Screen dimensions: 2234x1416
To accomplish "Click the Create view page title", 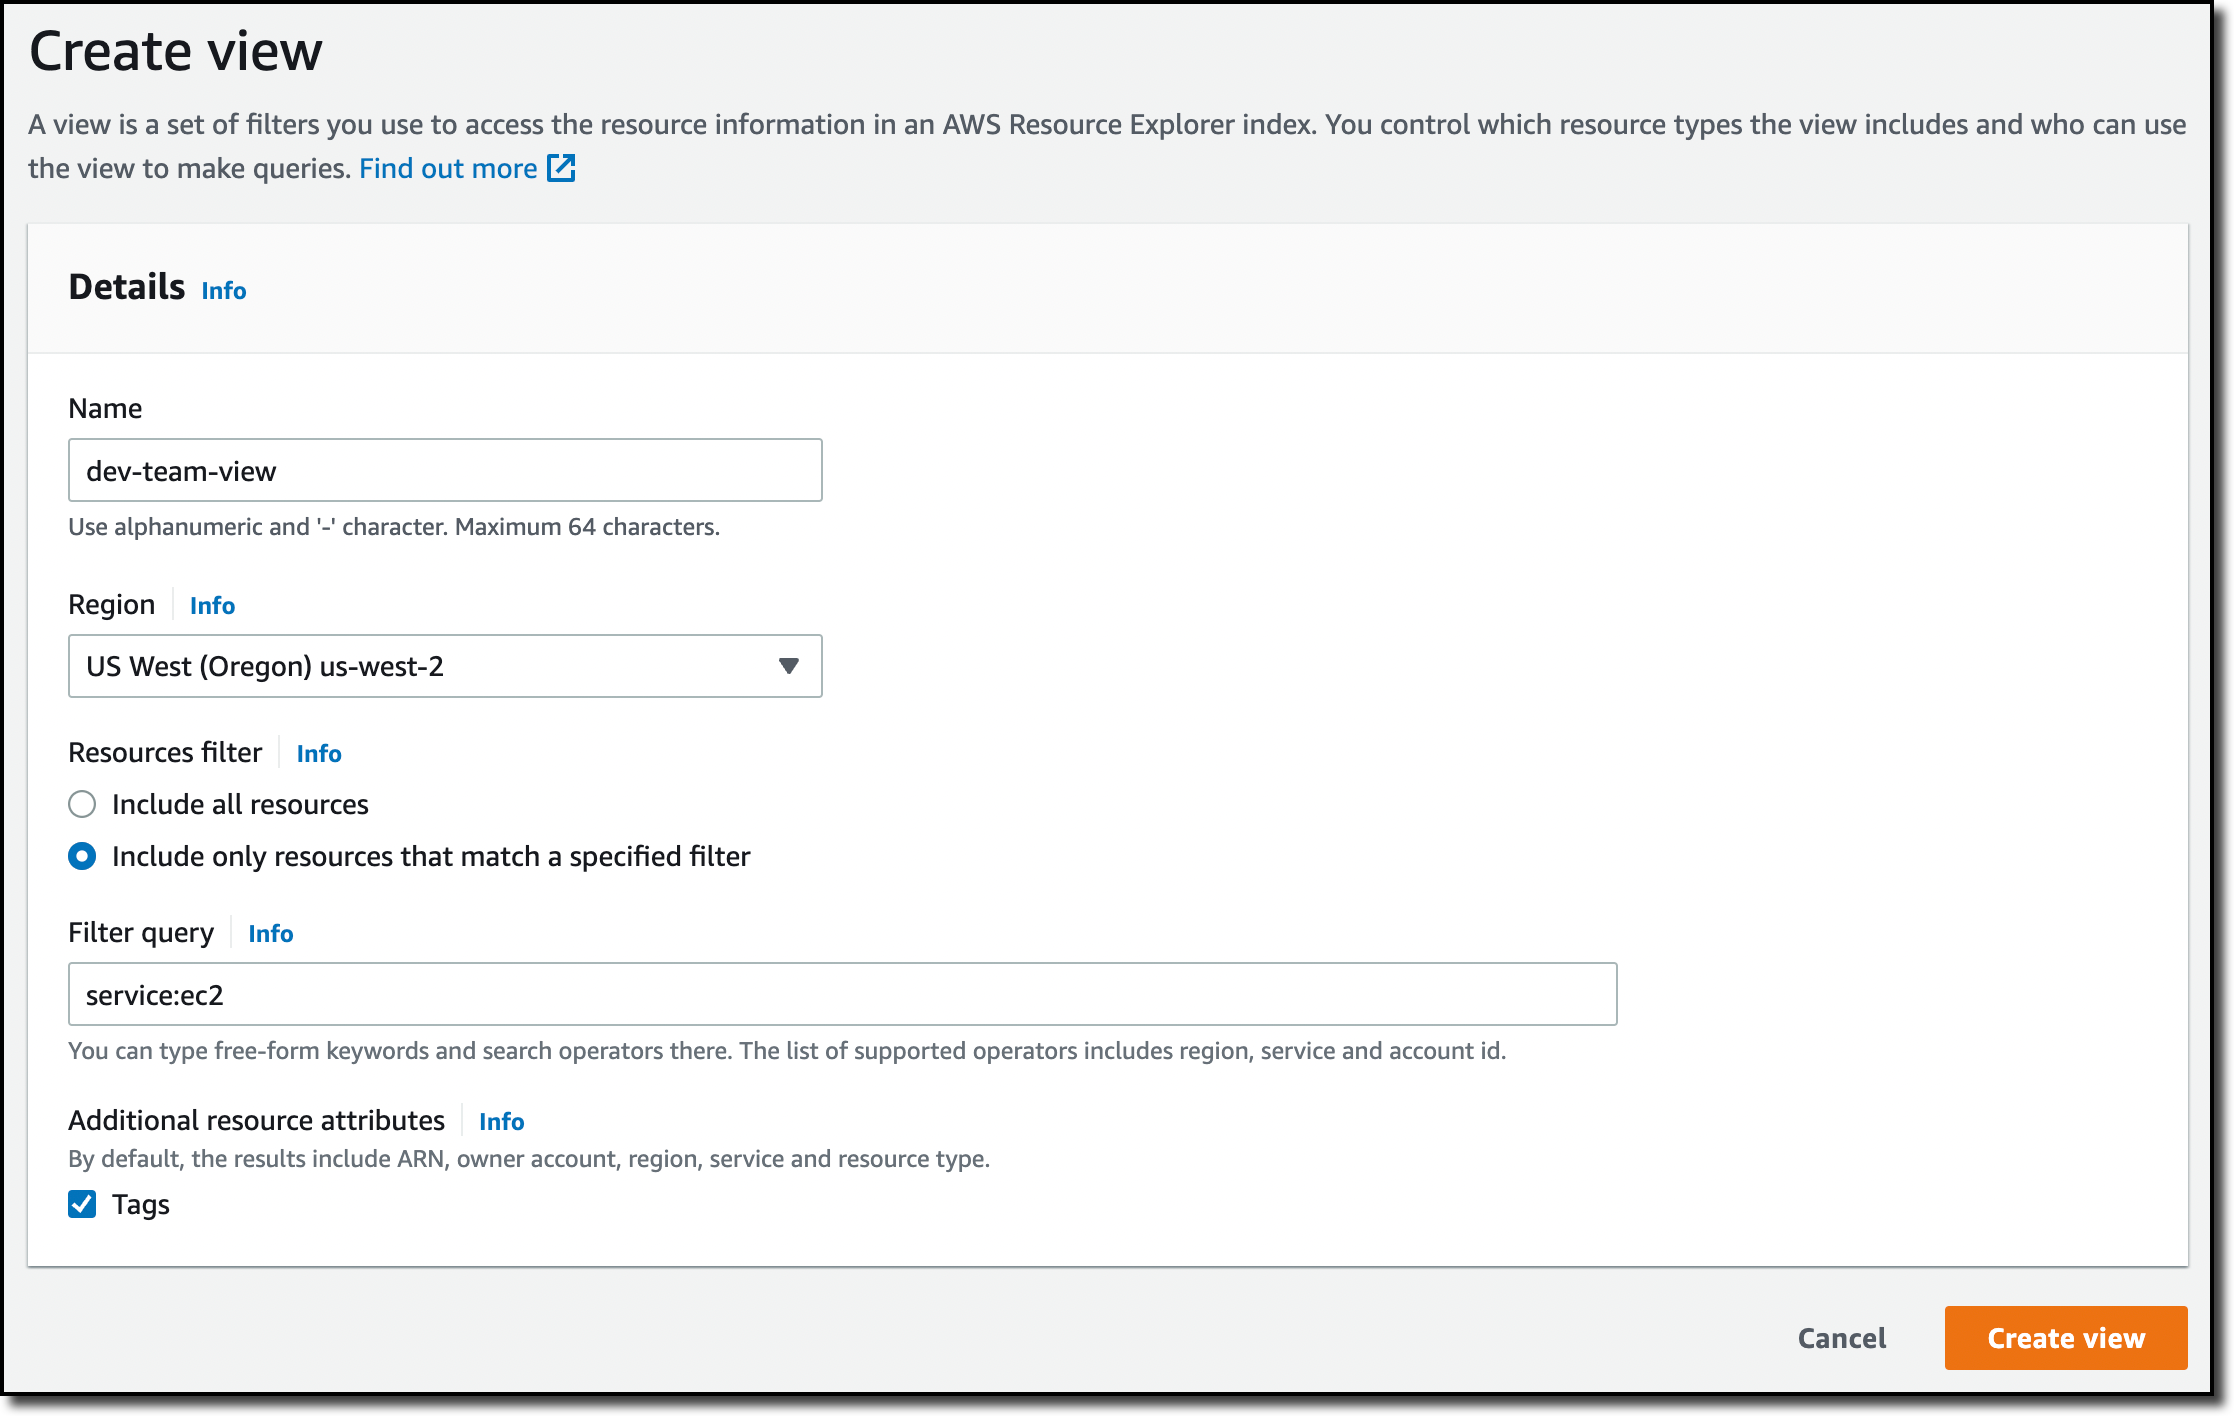I will (x=176, y=51).
